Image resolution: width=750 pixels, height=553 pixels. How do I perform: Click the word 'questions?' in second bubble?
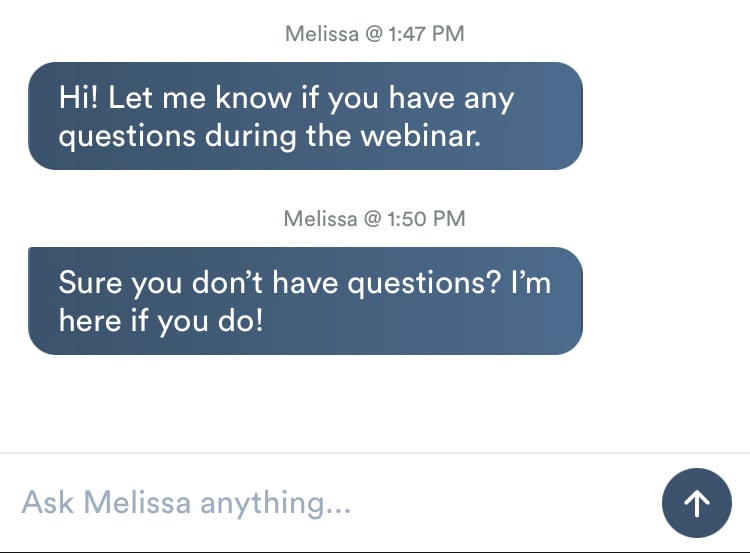[423, 283]
